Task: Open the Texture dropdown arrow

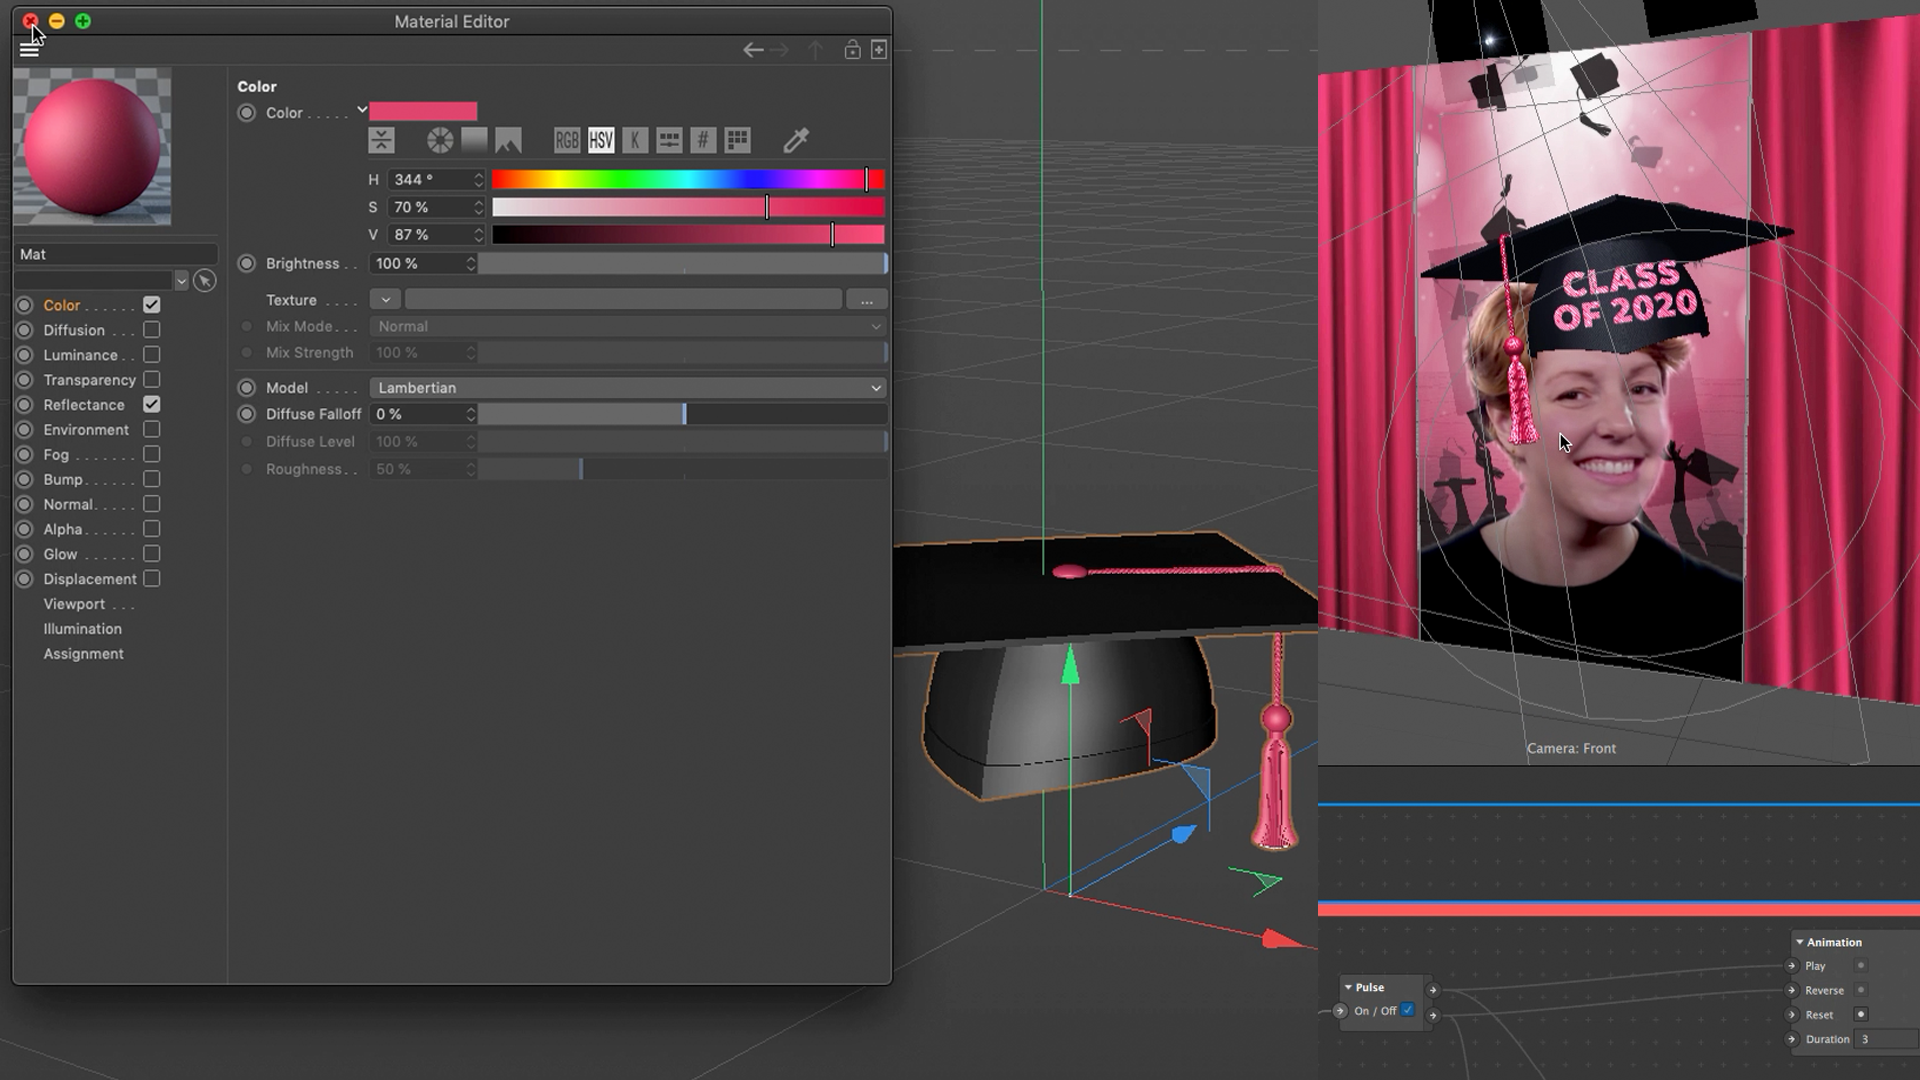Action: click(x=385, y=300)
